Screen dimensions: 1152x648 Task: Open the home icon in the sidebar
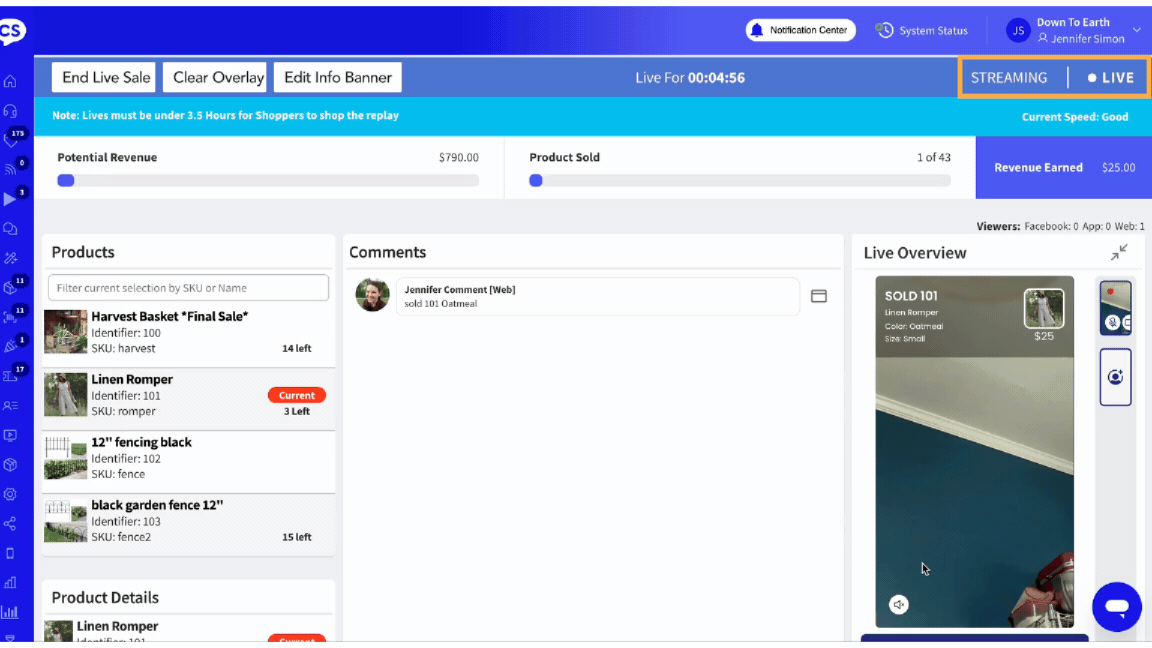pos(11,82)
